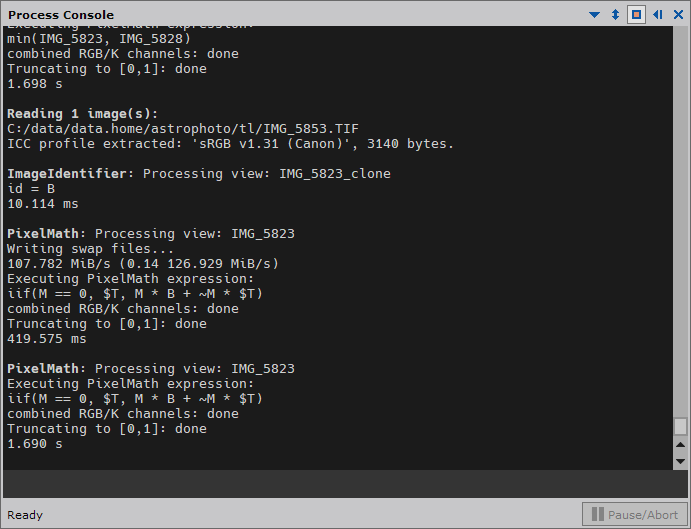Click the first bold PixelMath heading

(x=43, y=234)
